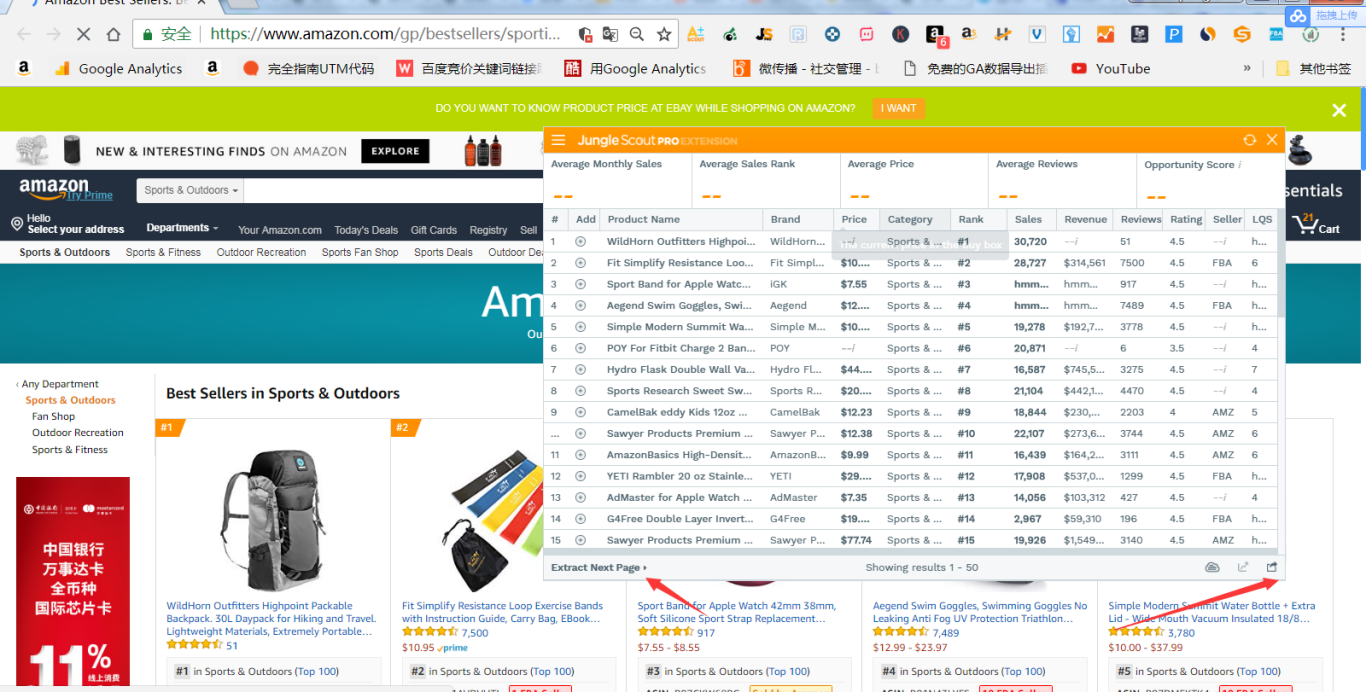Add Hydro Flask Double Wall product
Screen dimensions: 1366x693
coord(581,370)
